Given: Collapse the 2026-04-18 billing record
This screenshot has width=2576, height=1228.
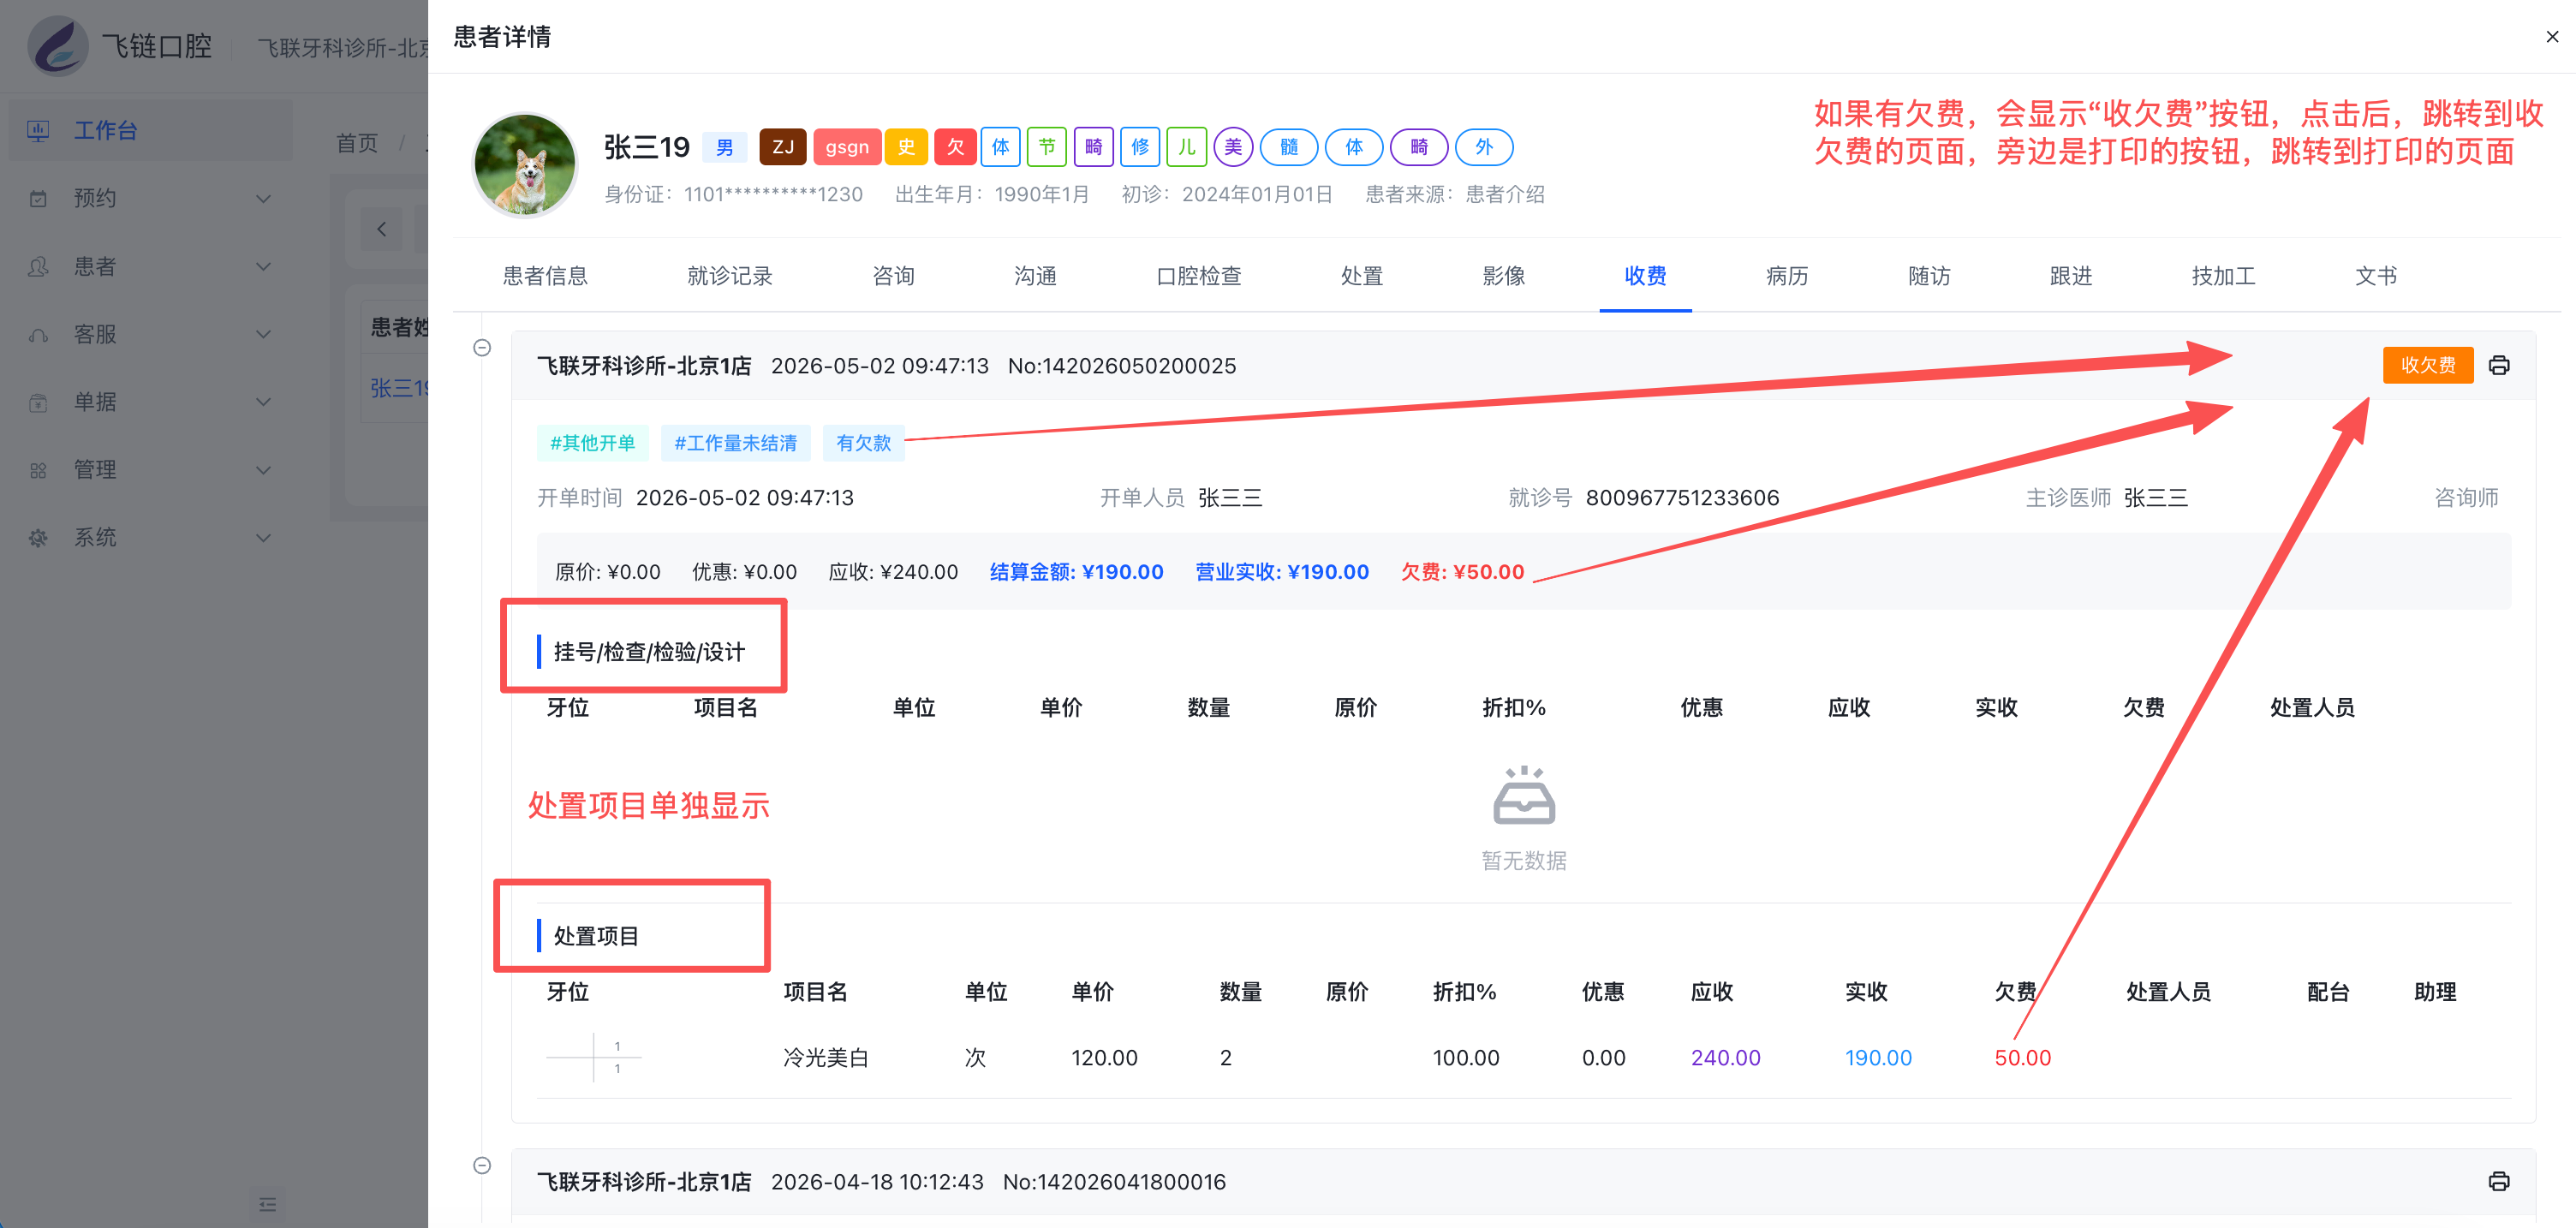Looking at the screenshot, I should 482,1165.
